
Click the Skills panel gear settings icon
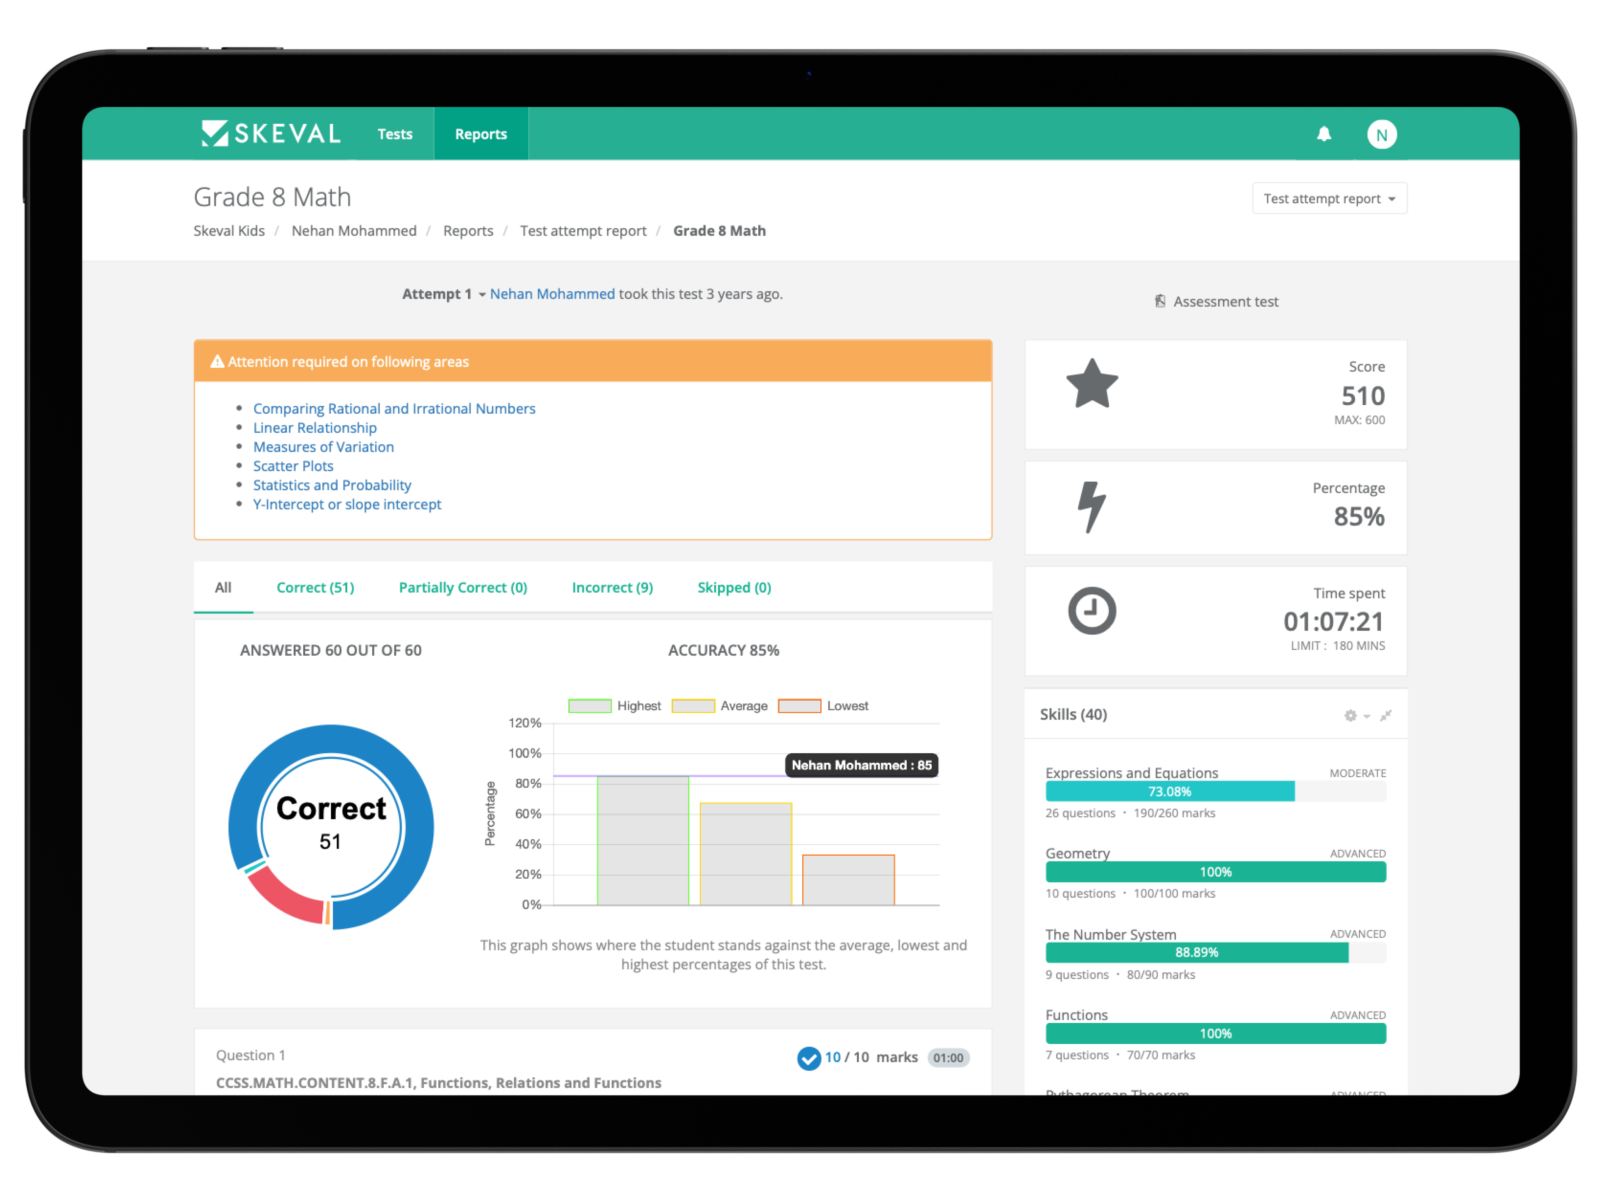coord(1351,716)
